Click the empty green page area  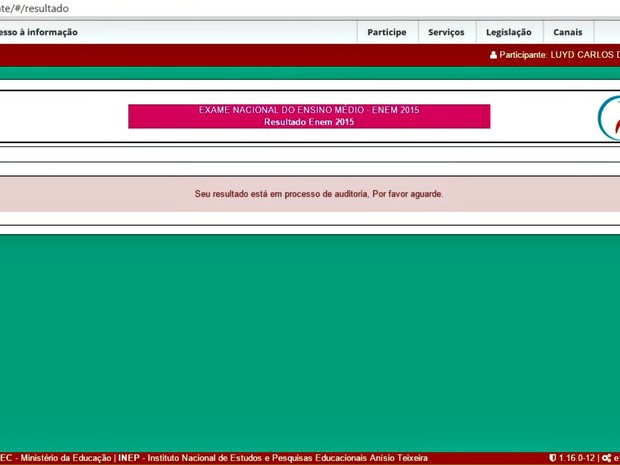pyautogui.click(x=310, y=340)
